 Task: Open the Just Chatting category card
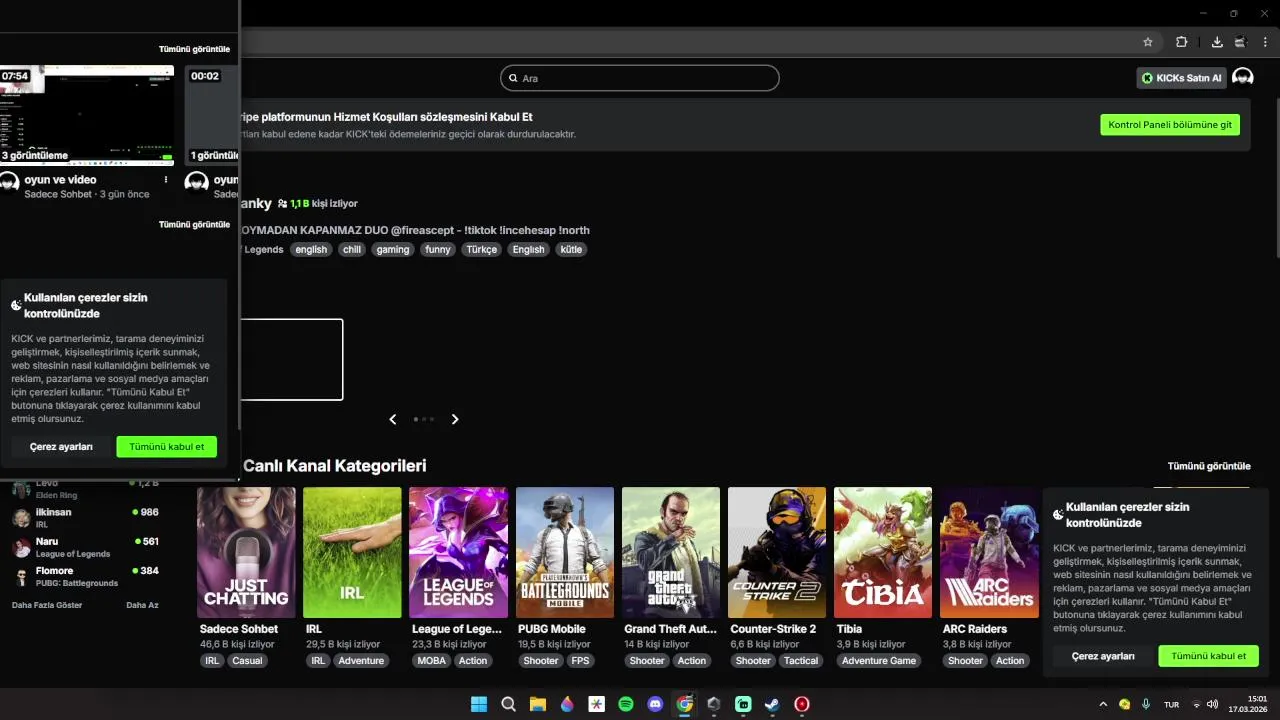point(246,552)
